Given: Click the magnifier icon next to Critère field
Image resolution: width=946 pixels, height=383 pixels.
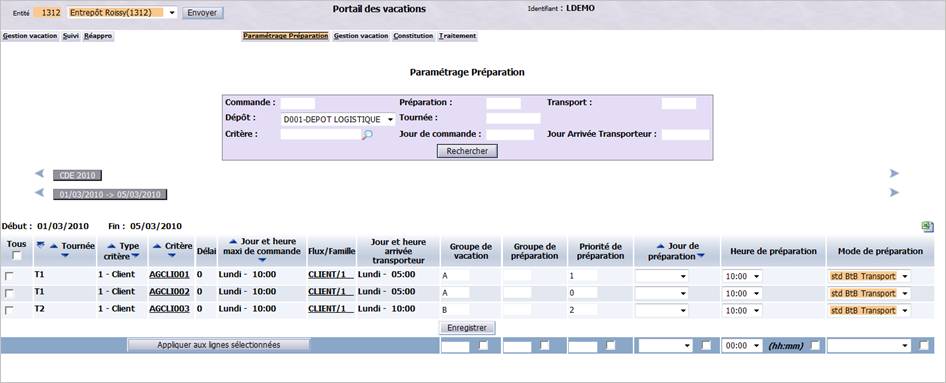Looking at the screenshot, I should pyautogui.click(x=367, y=136).
